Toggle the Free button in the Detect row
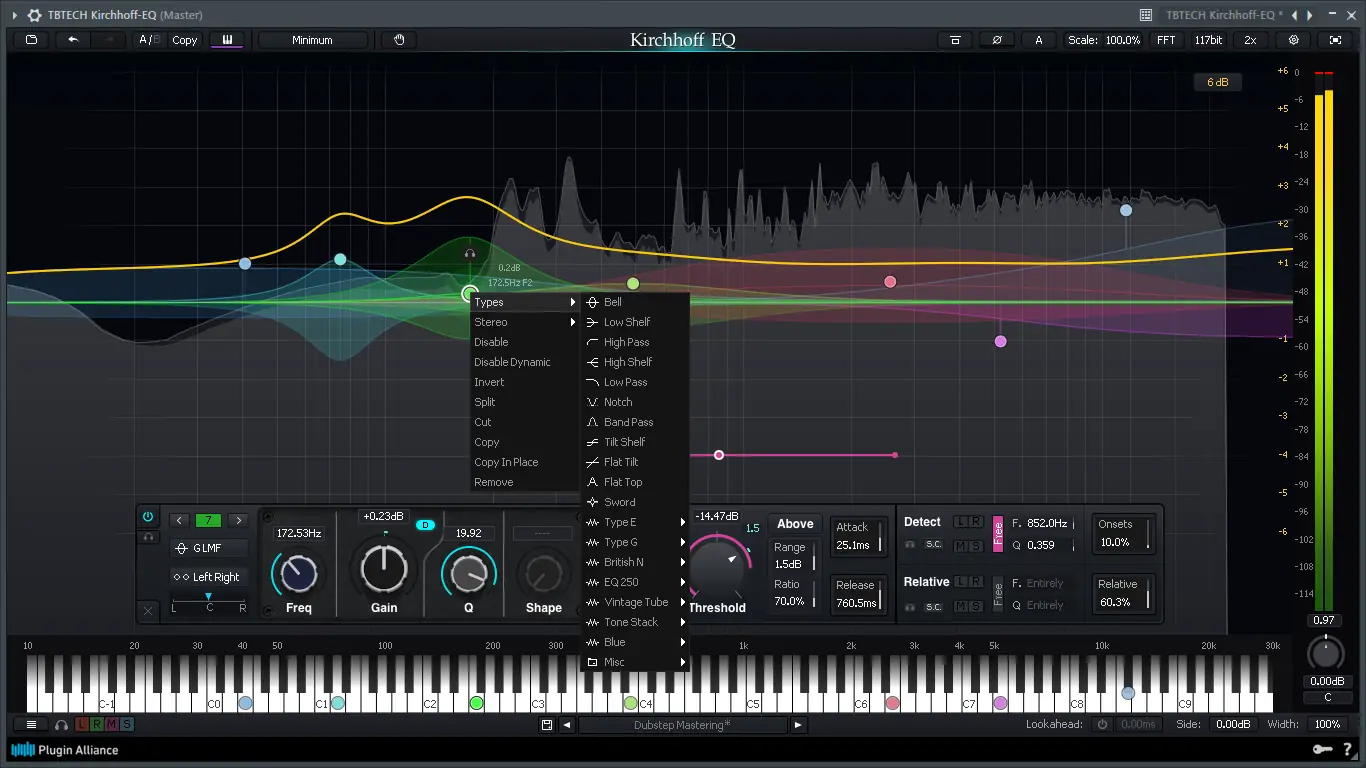This screenshot has height=768, width=1366. [998, 534]
